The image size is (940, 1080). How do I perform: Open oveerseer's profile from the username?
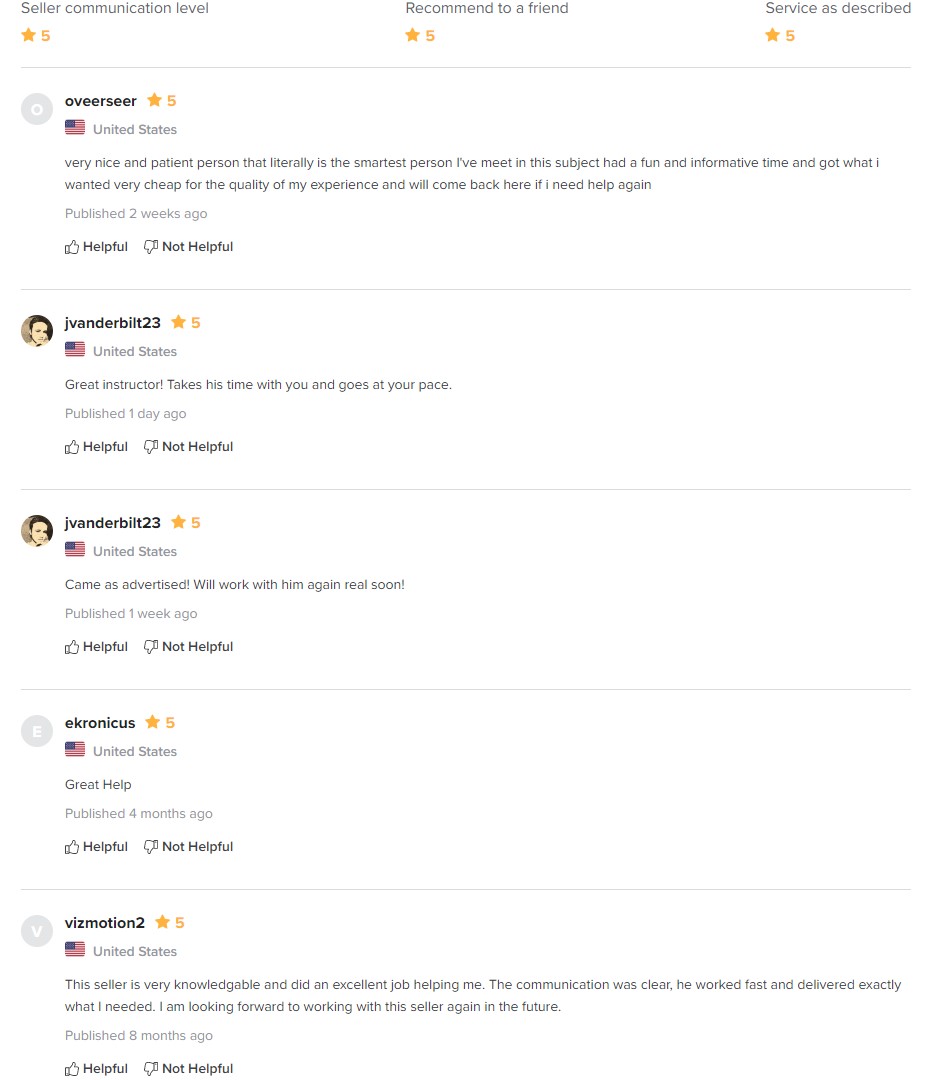pyautogui.click(x=101, y=101)
